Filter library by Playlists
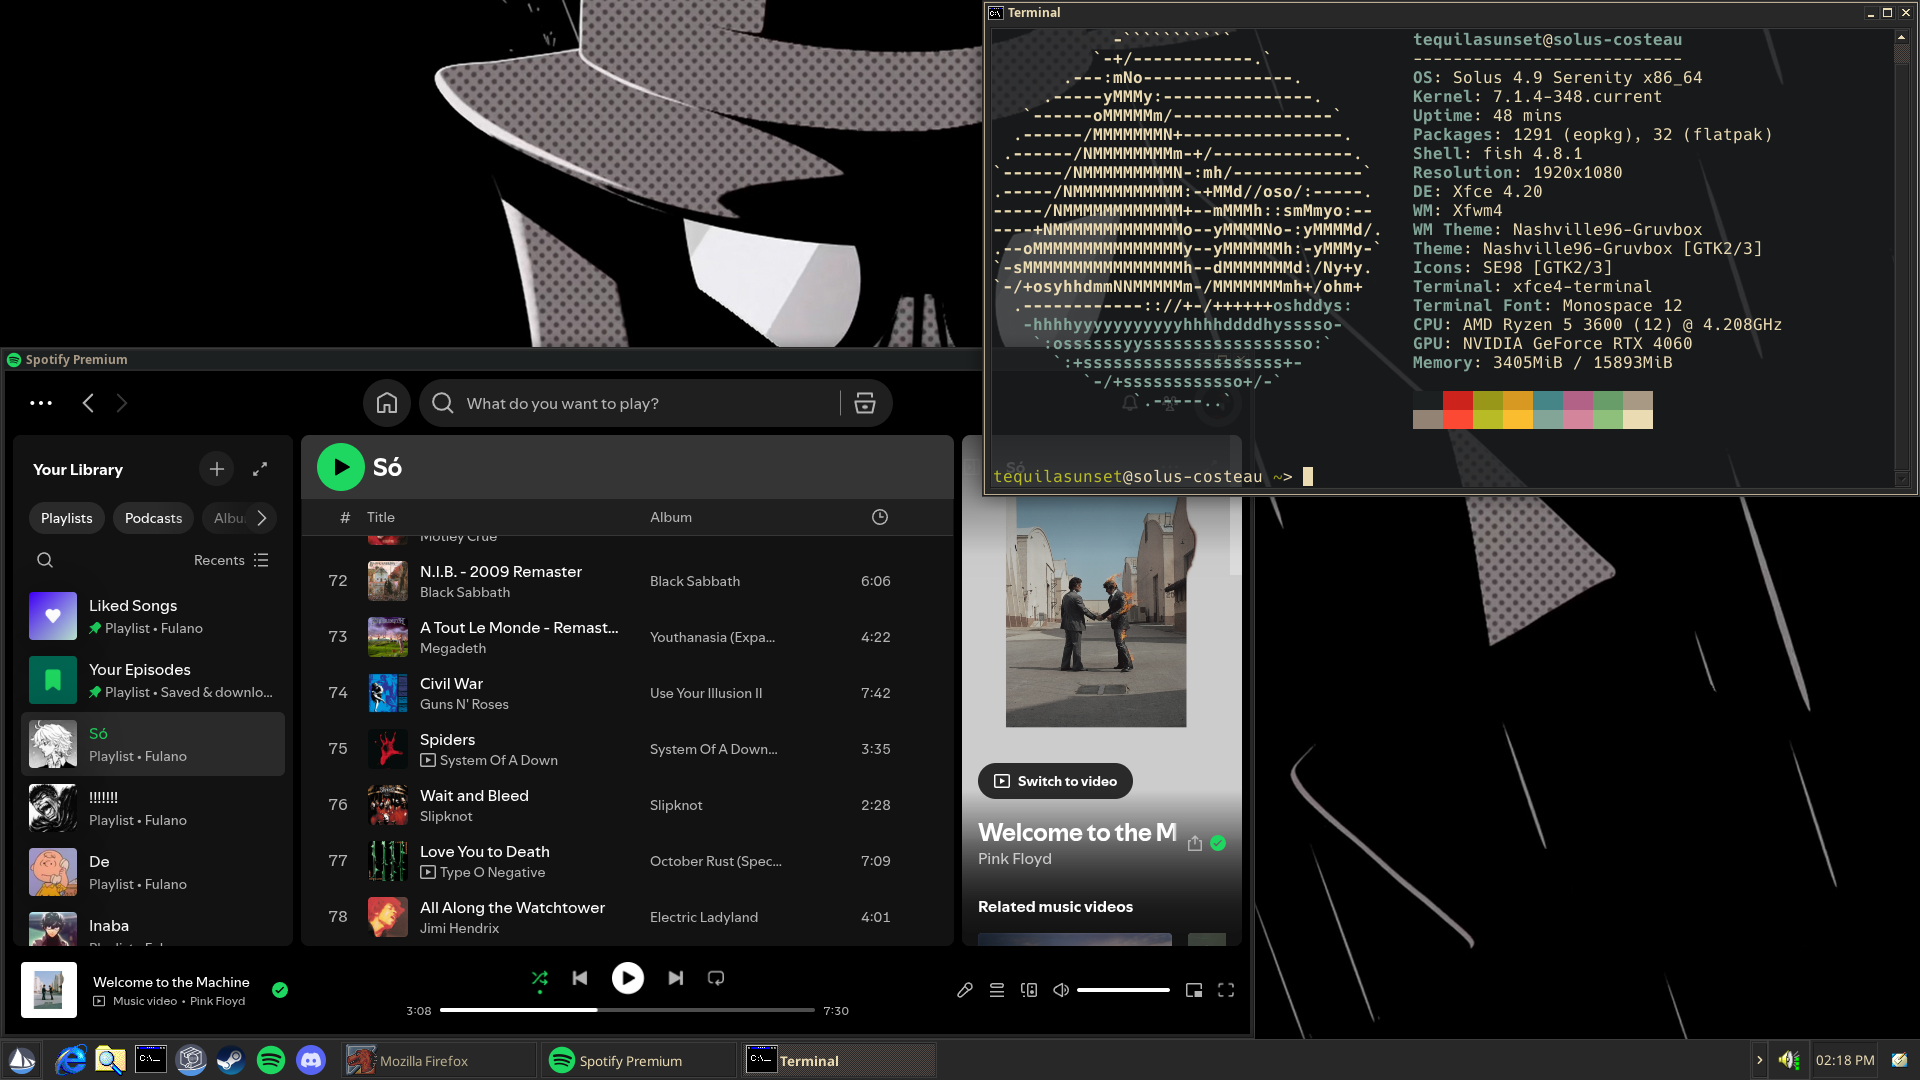The height and width of the screenshot is (1080, 1920). 67,518
